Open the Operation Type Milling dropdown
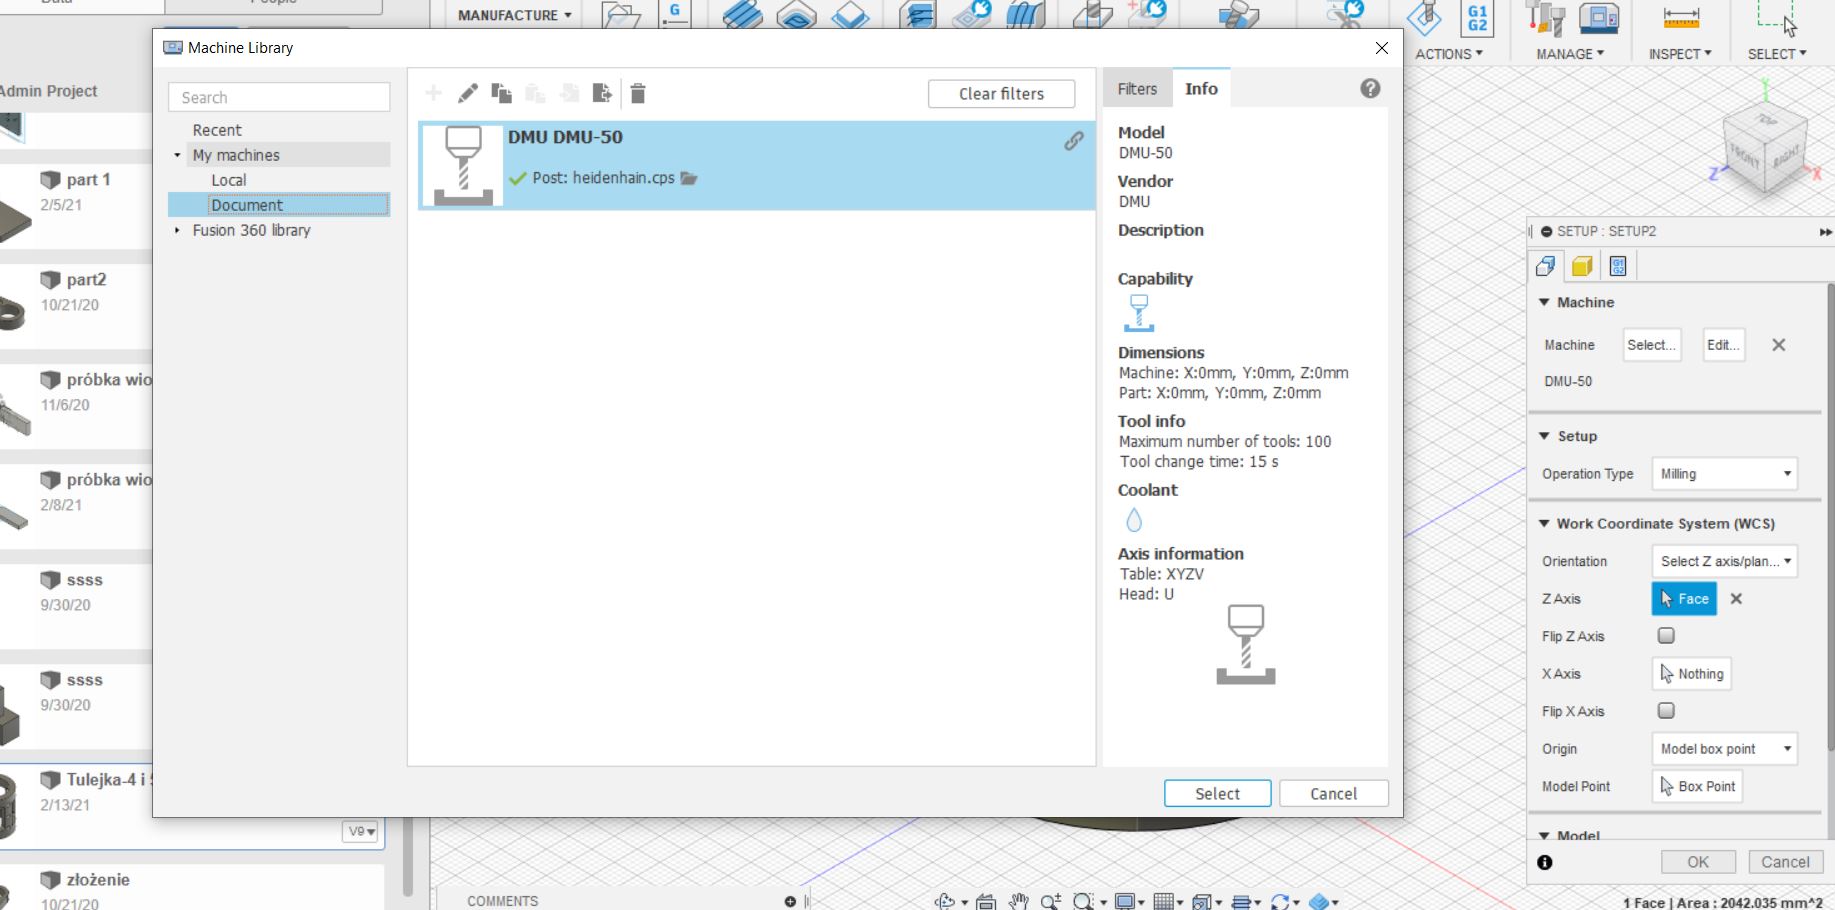1835x910 pixels. coord(1724,474)
